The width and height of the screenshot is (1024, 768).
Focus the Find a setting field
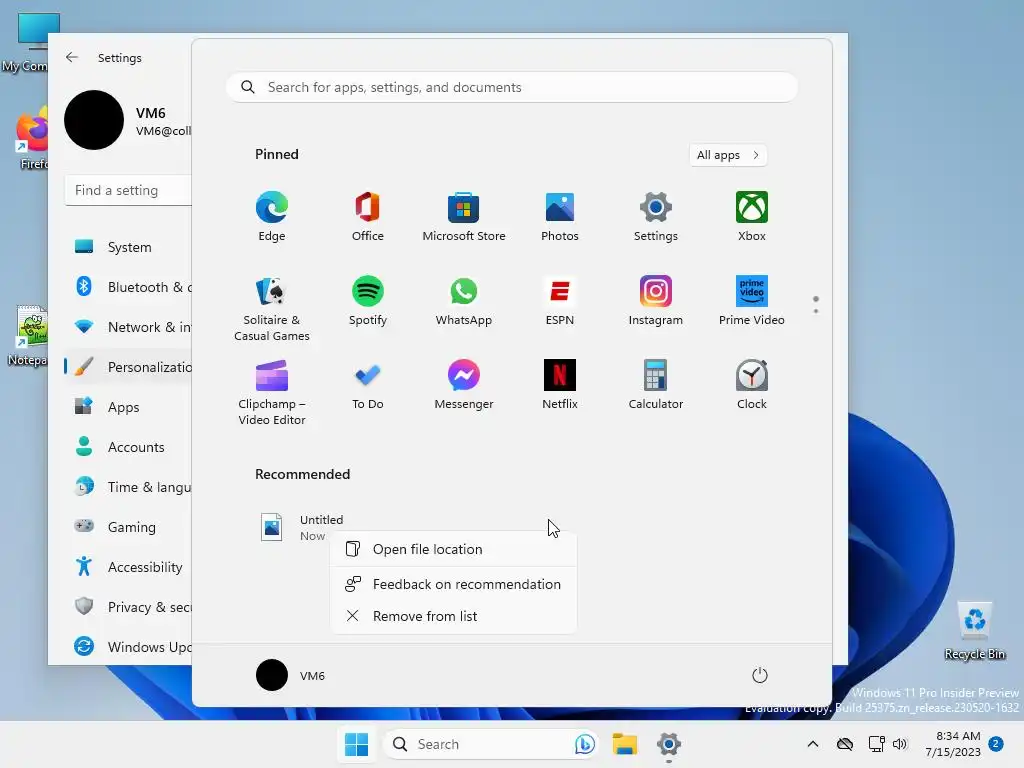point(128,190)
